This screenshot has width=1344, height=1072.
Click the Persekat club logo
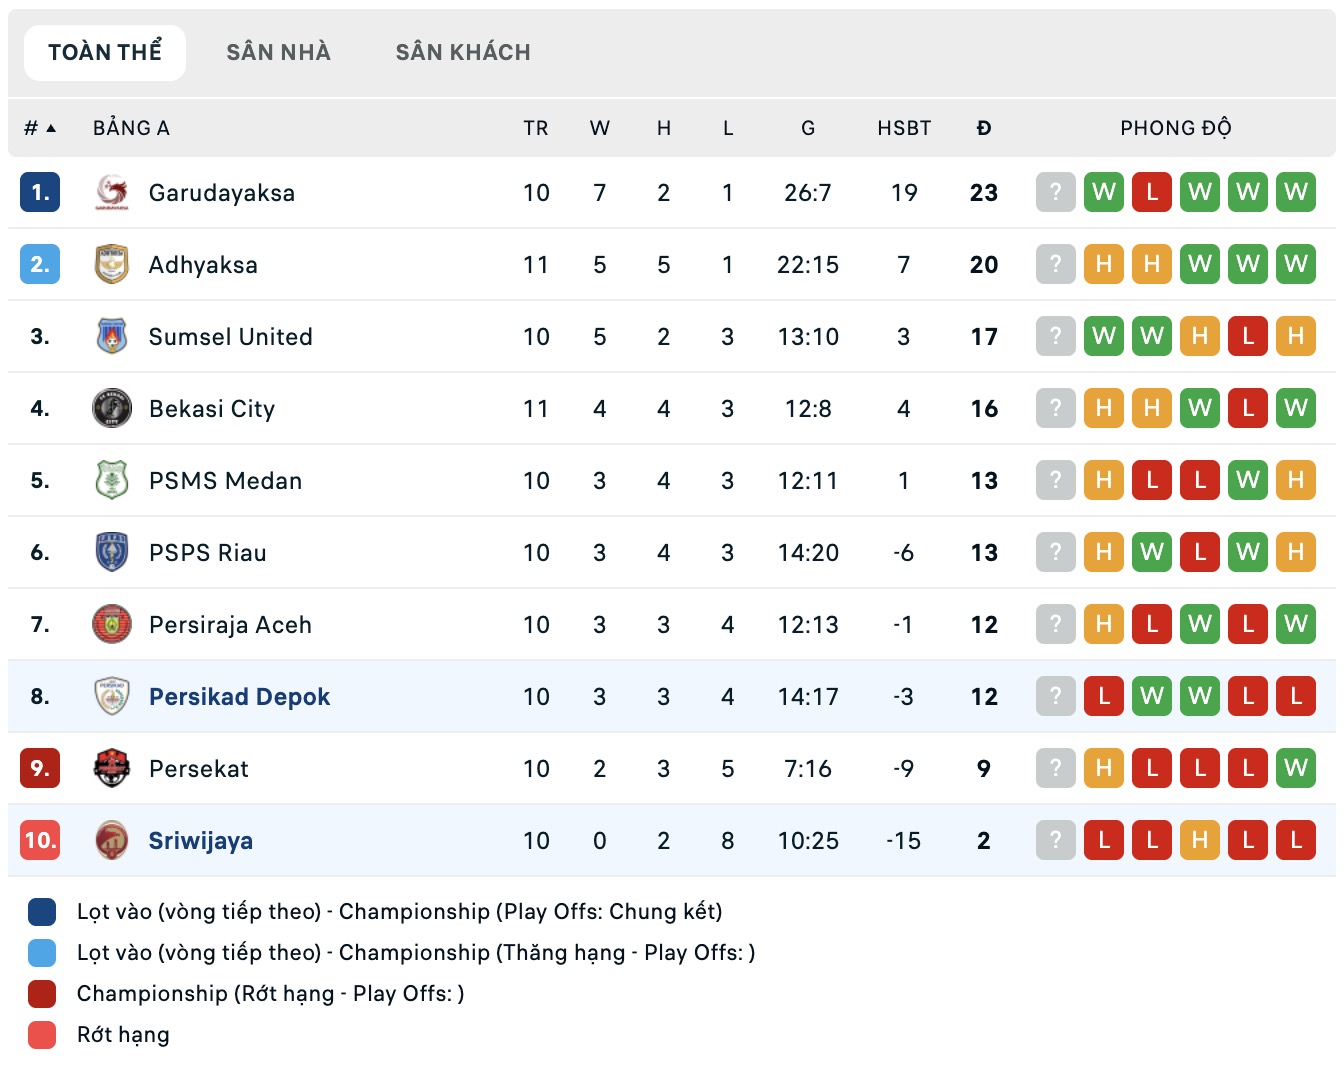(112, 768)
